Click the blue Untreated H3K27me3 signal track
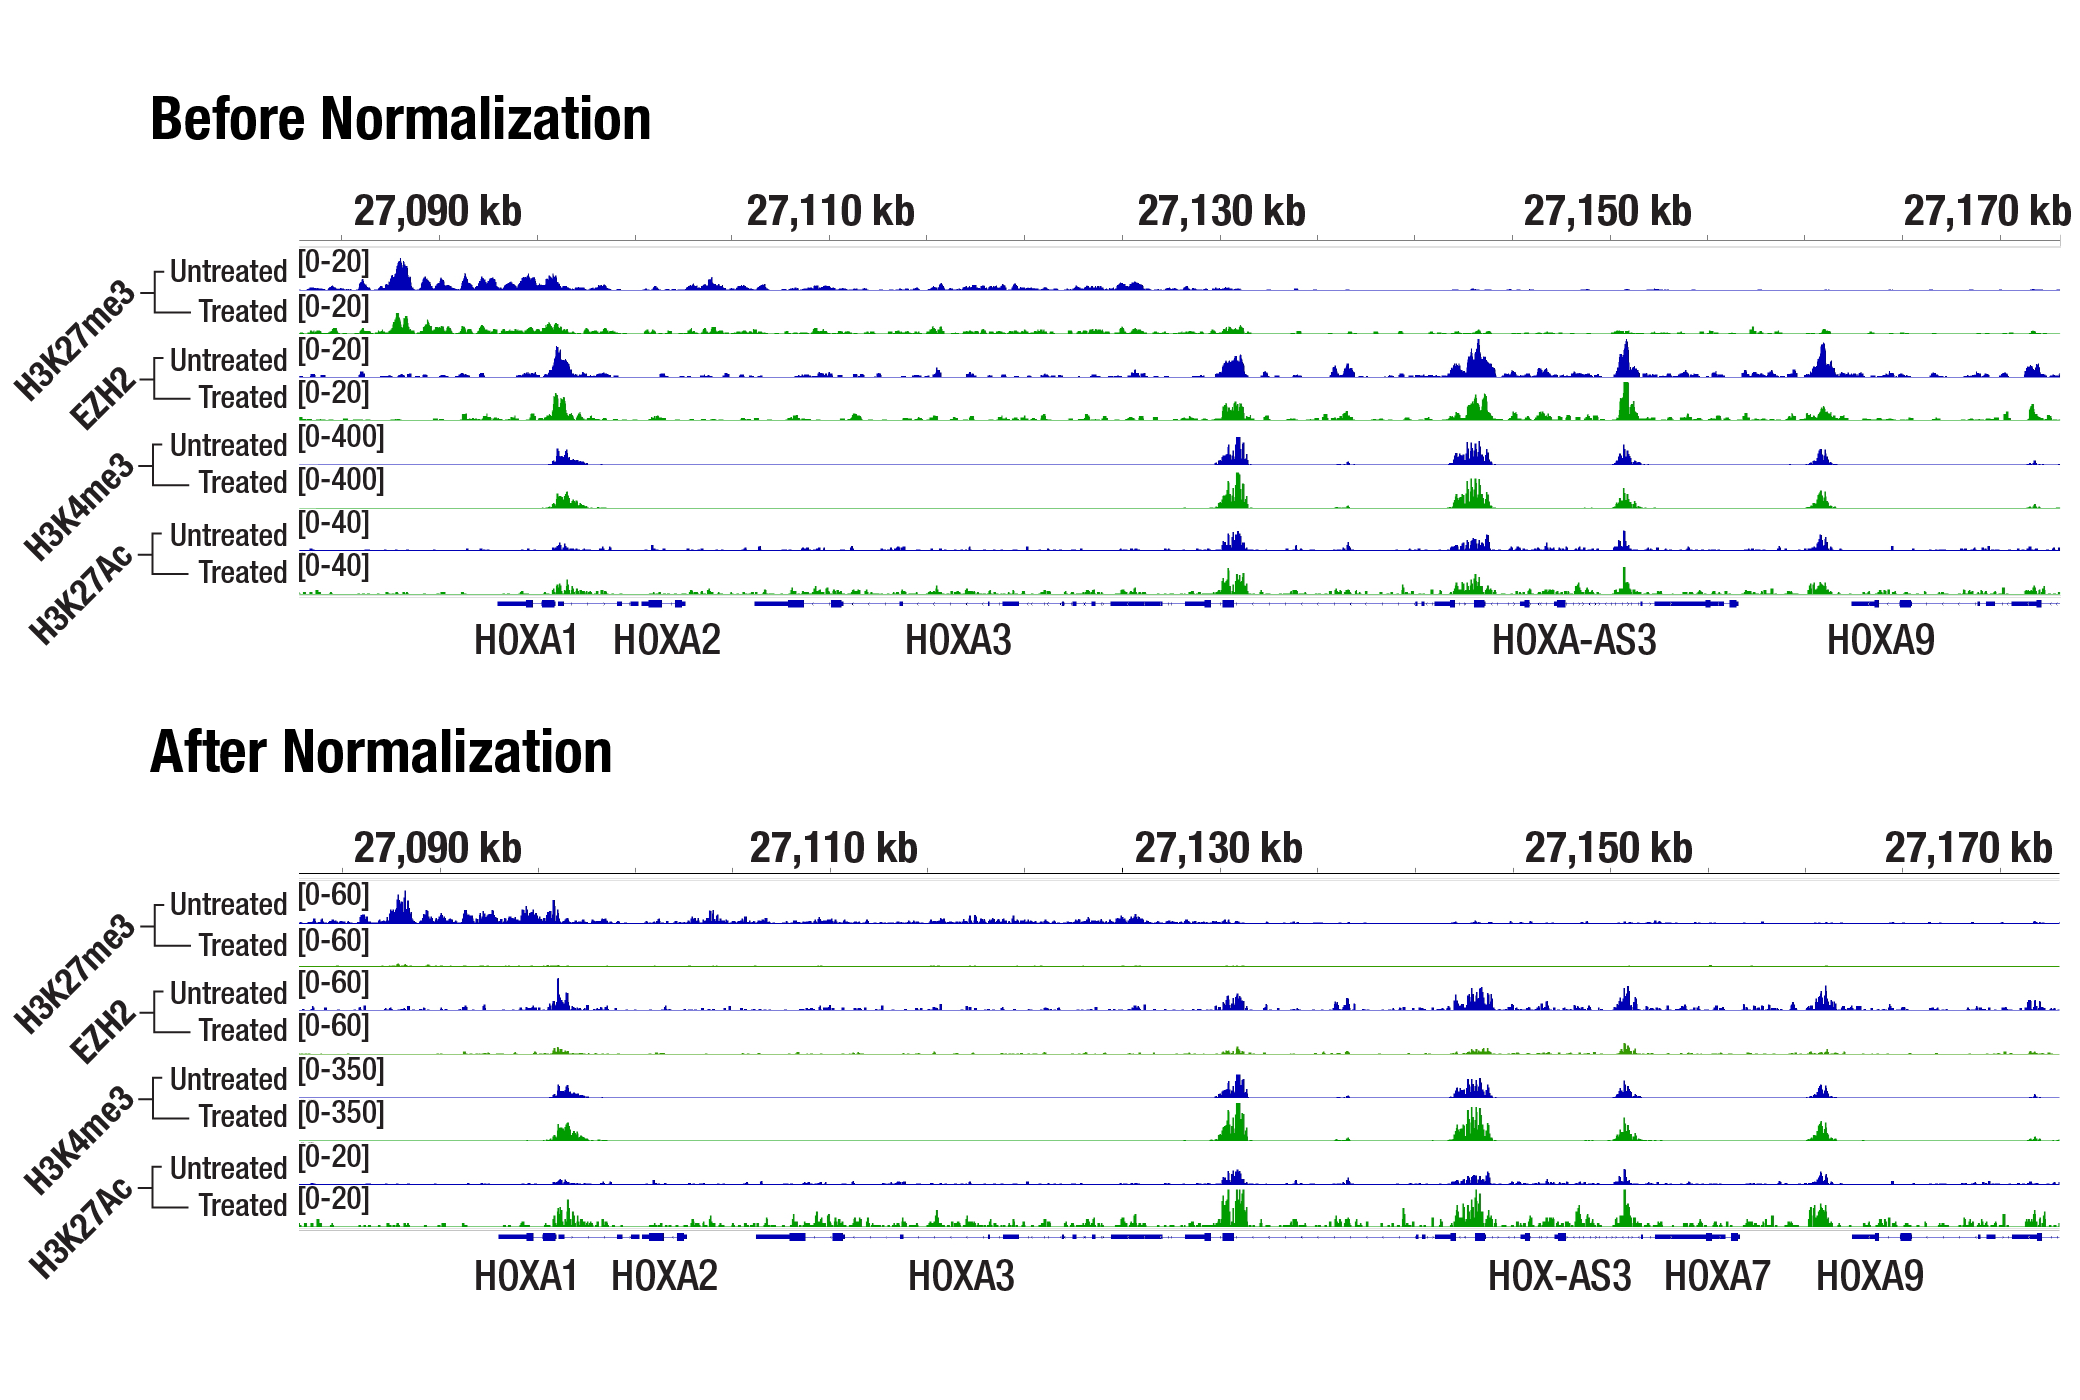Image resolution: width=2080 pixels, height=1400 pixels. tap(700, 282)
